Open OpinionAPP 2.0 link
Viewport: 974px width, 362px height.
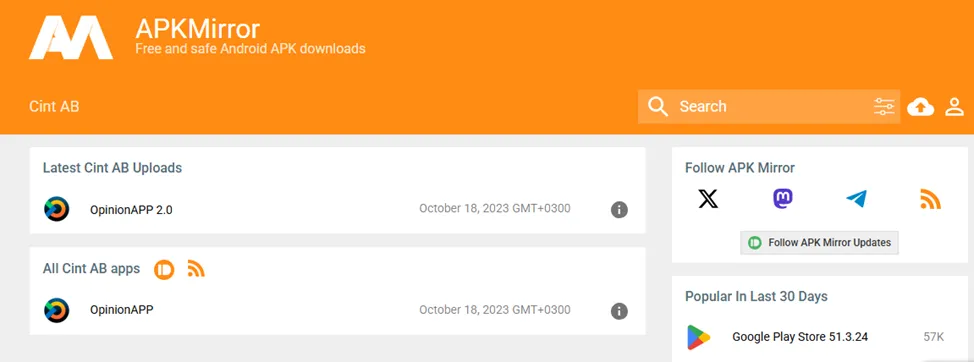pos(131,210)
